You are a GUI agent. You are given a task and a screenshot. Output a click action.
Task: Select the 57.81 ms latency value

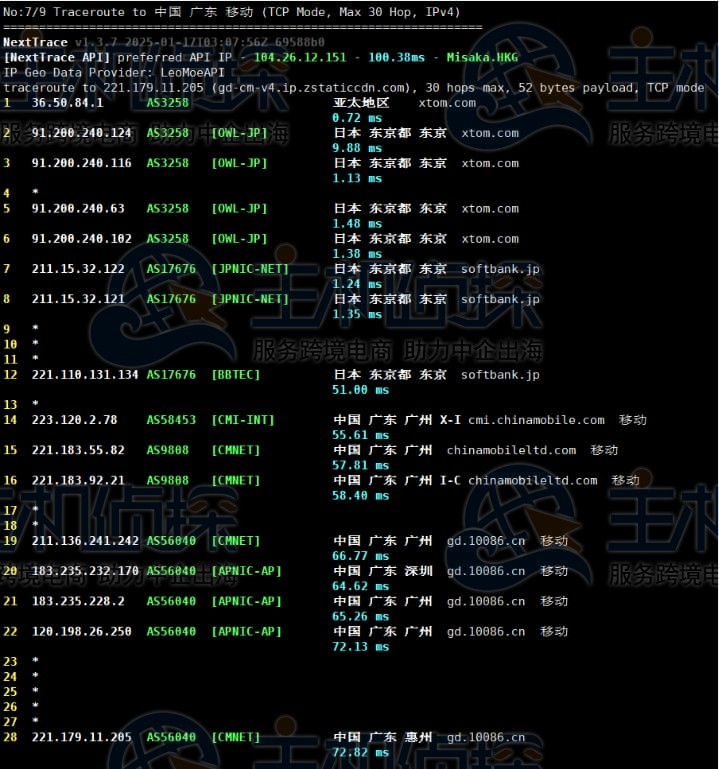point(360,465)
